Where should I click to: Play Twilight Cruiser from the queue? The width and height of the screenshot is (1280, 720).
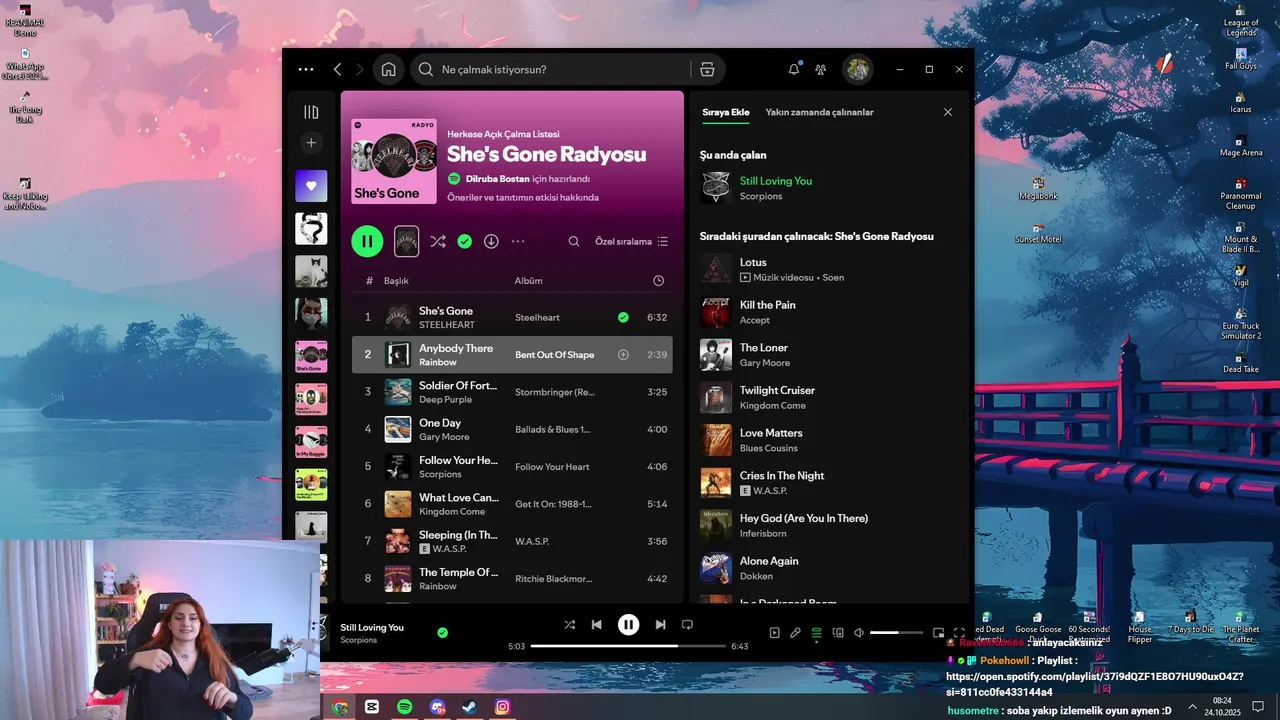(x=830, y=397)
